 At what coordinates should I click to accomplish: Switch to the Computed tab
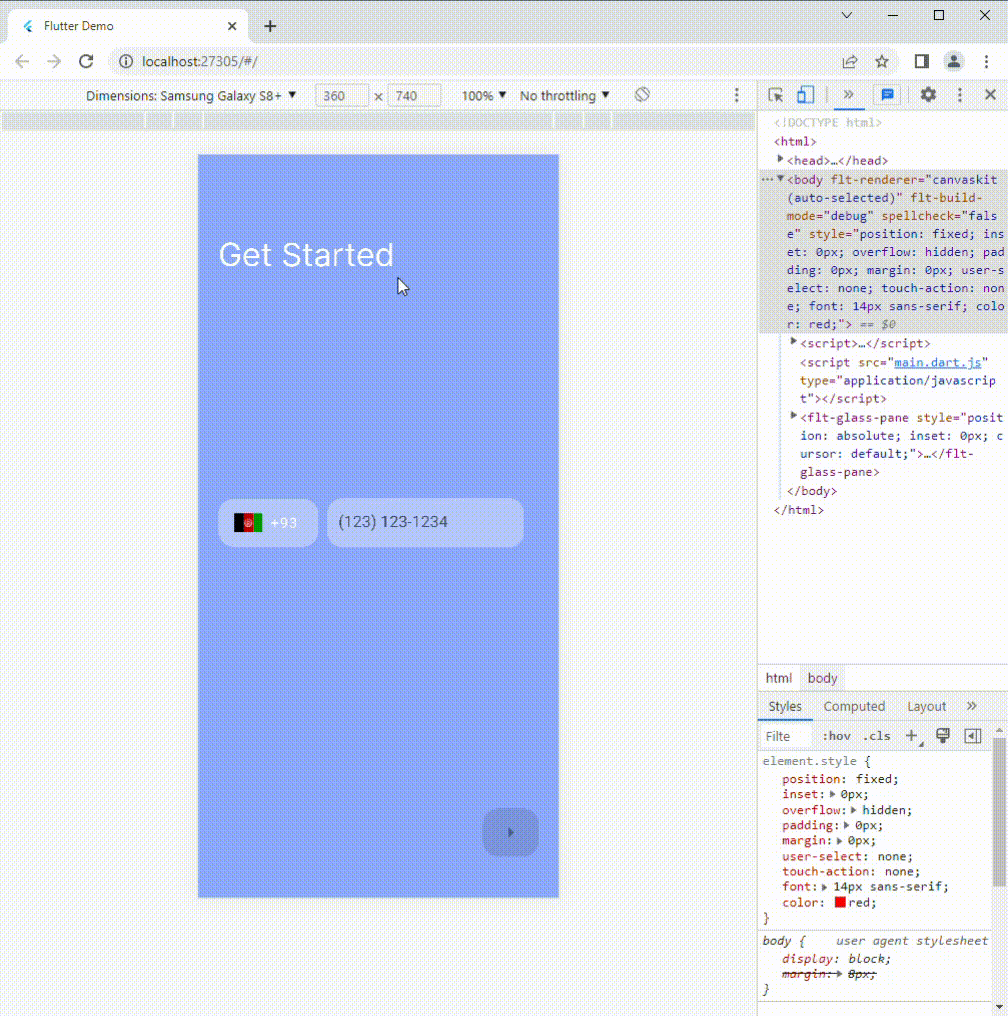click(854, 706)
